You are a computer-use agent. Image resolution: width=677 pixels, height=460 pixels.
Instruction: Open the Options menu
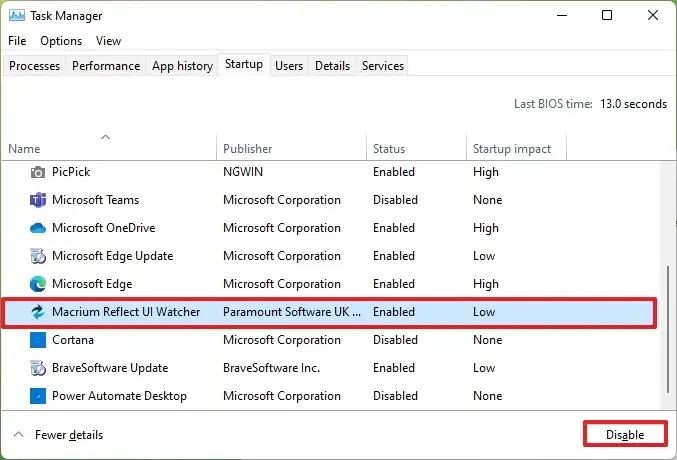[x=61, y=41]
